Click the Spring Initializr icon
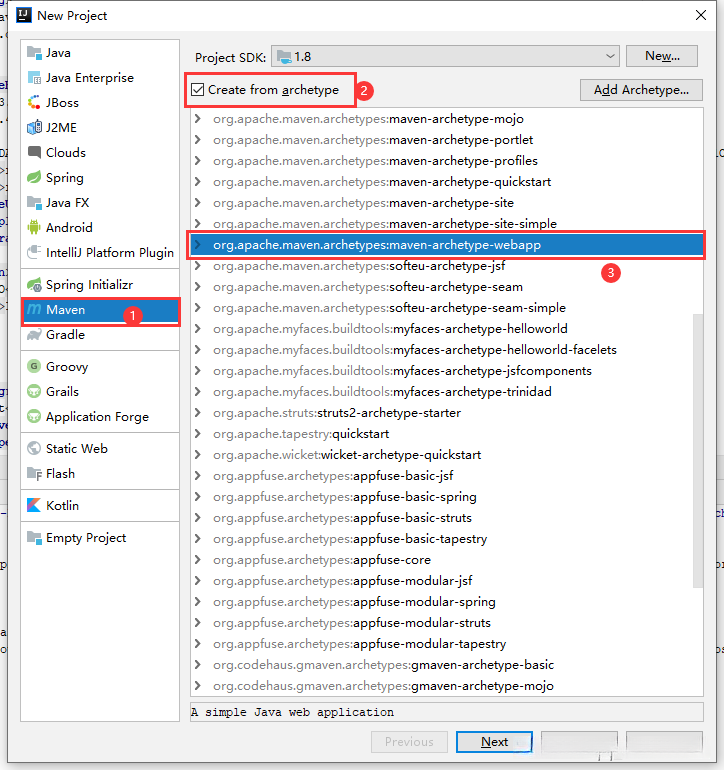The image size is (724, 770). pyautogui.click(x=34, y=285)
